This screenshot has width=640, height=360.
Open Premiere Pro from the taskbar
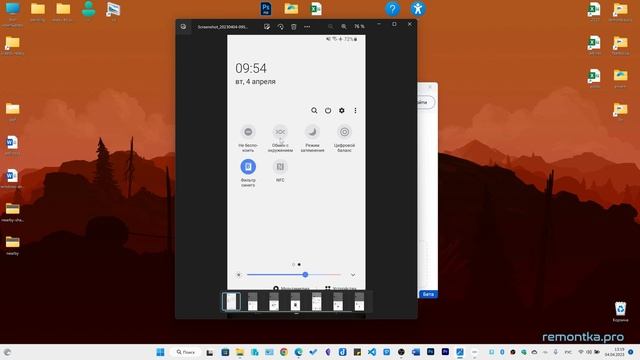(x=445, y=352)
